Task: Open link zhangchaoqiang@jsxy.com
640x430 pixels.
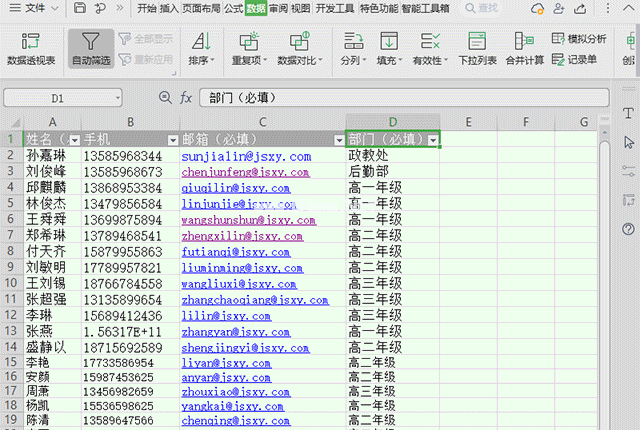Action: click(x=255, y=300)
